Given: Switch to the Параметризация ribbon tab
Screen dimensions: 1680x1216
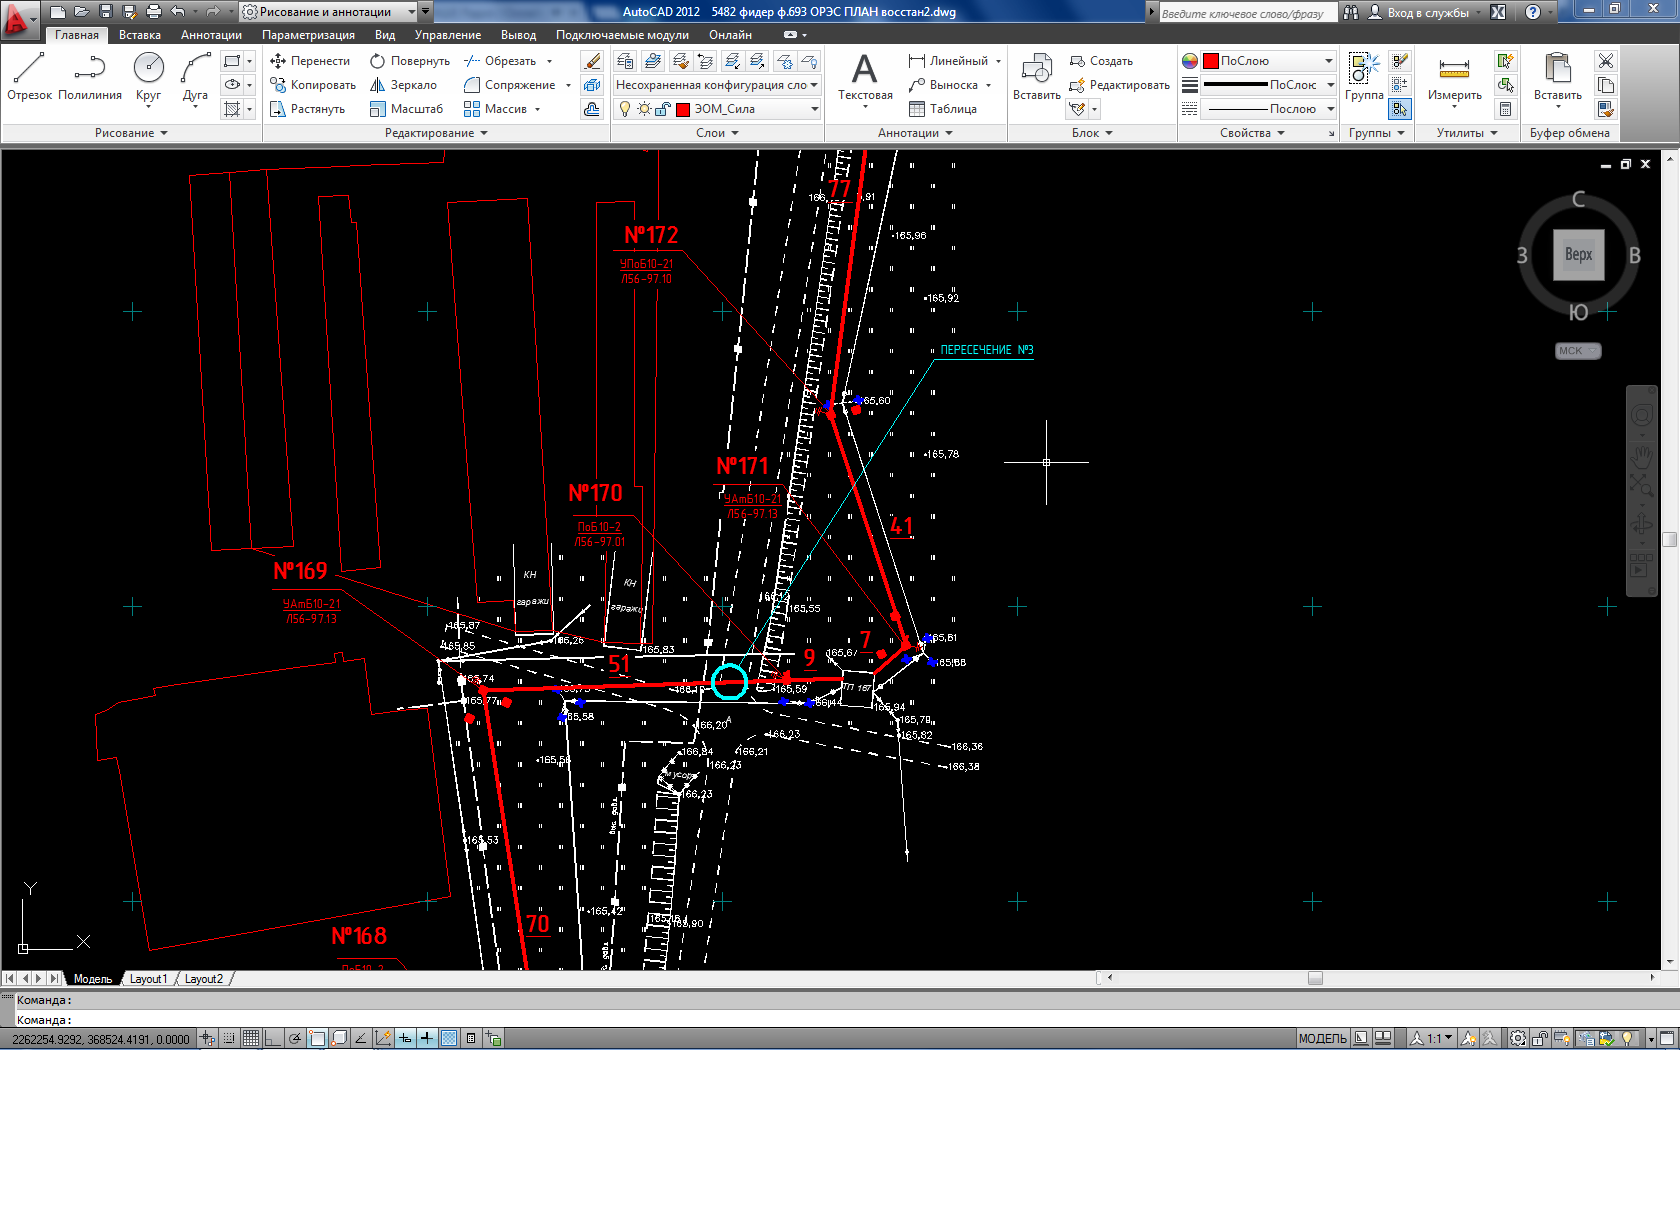Looking at the screenshot, I should [x=308, y=35].
